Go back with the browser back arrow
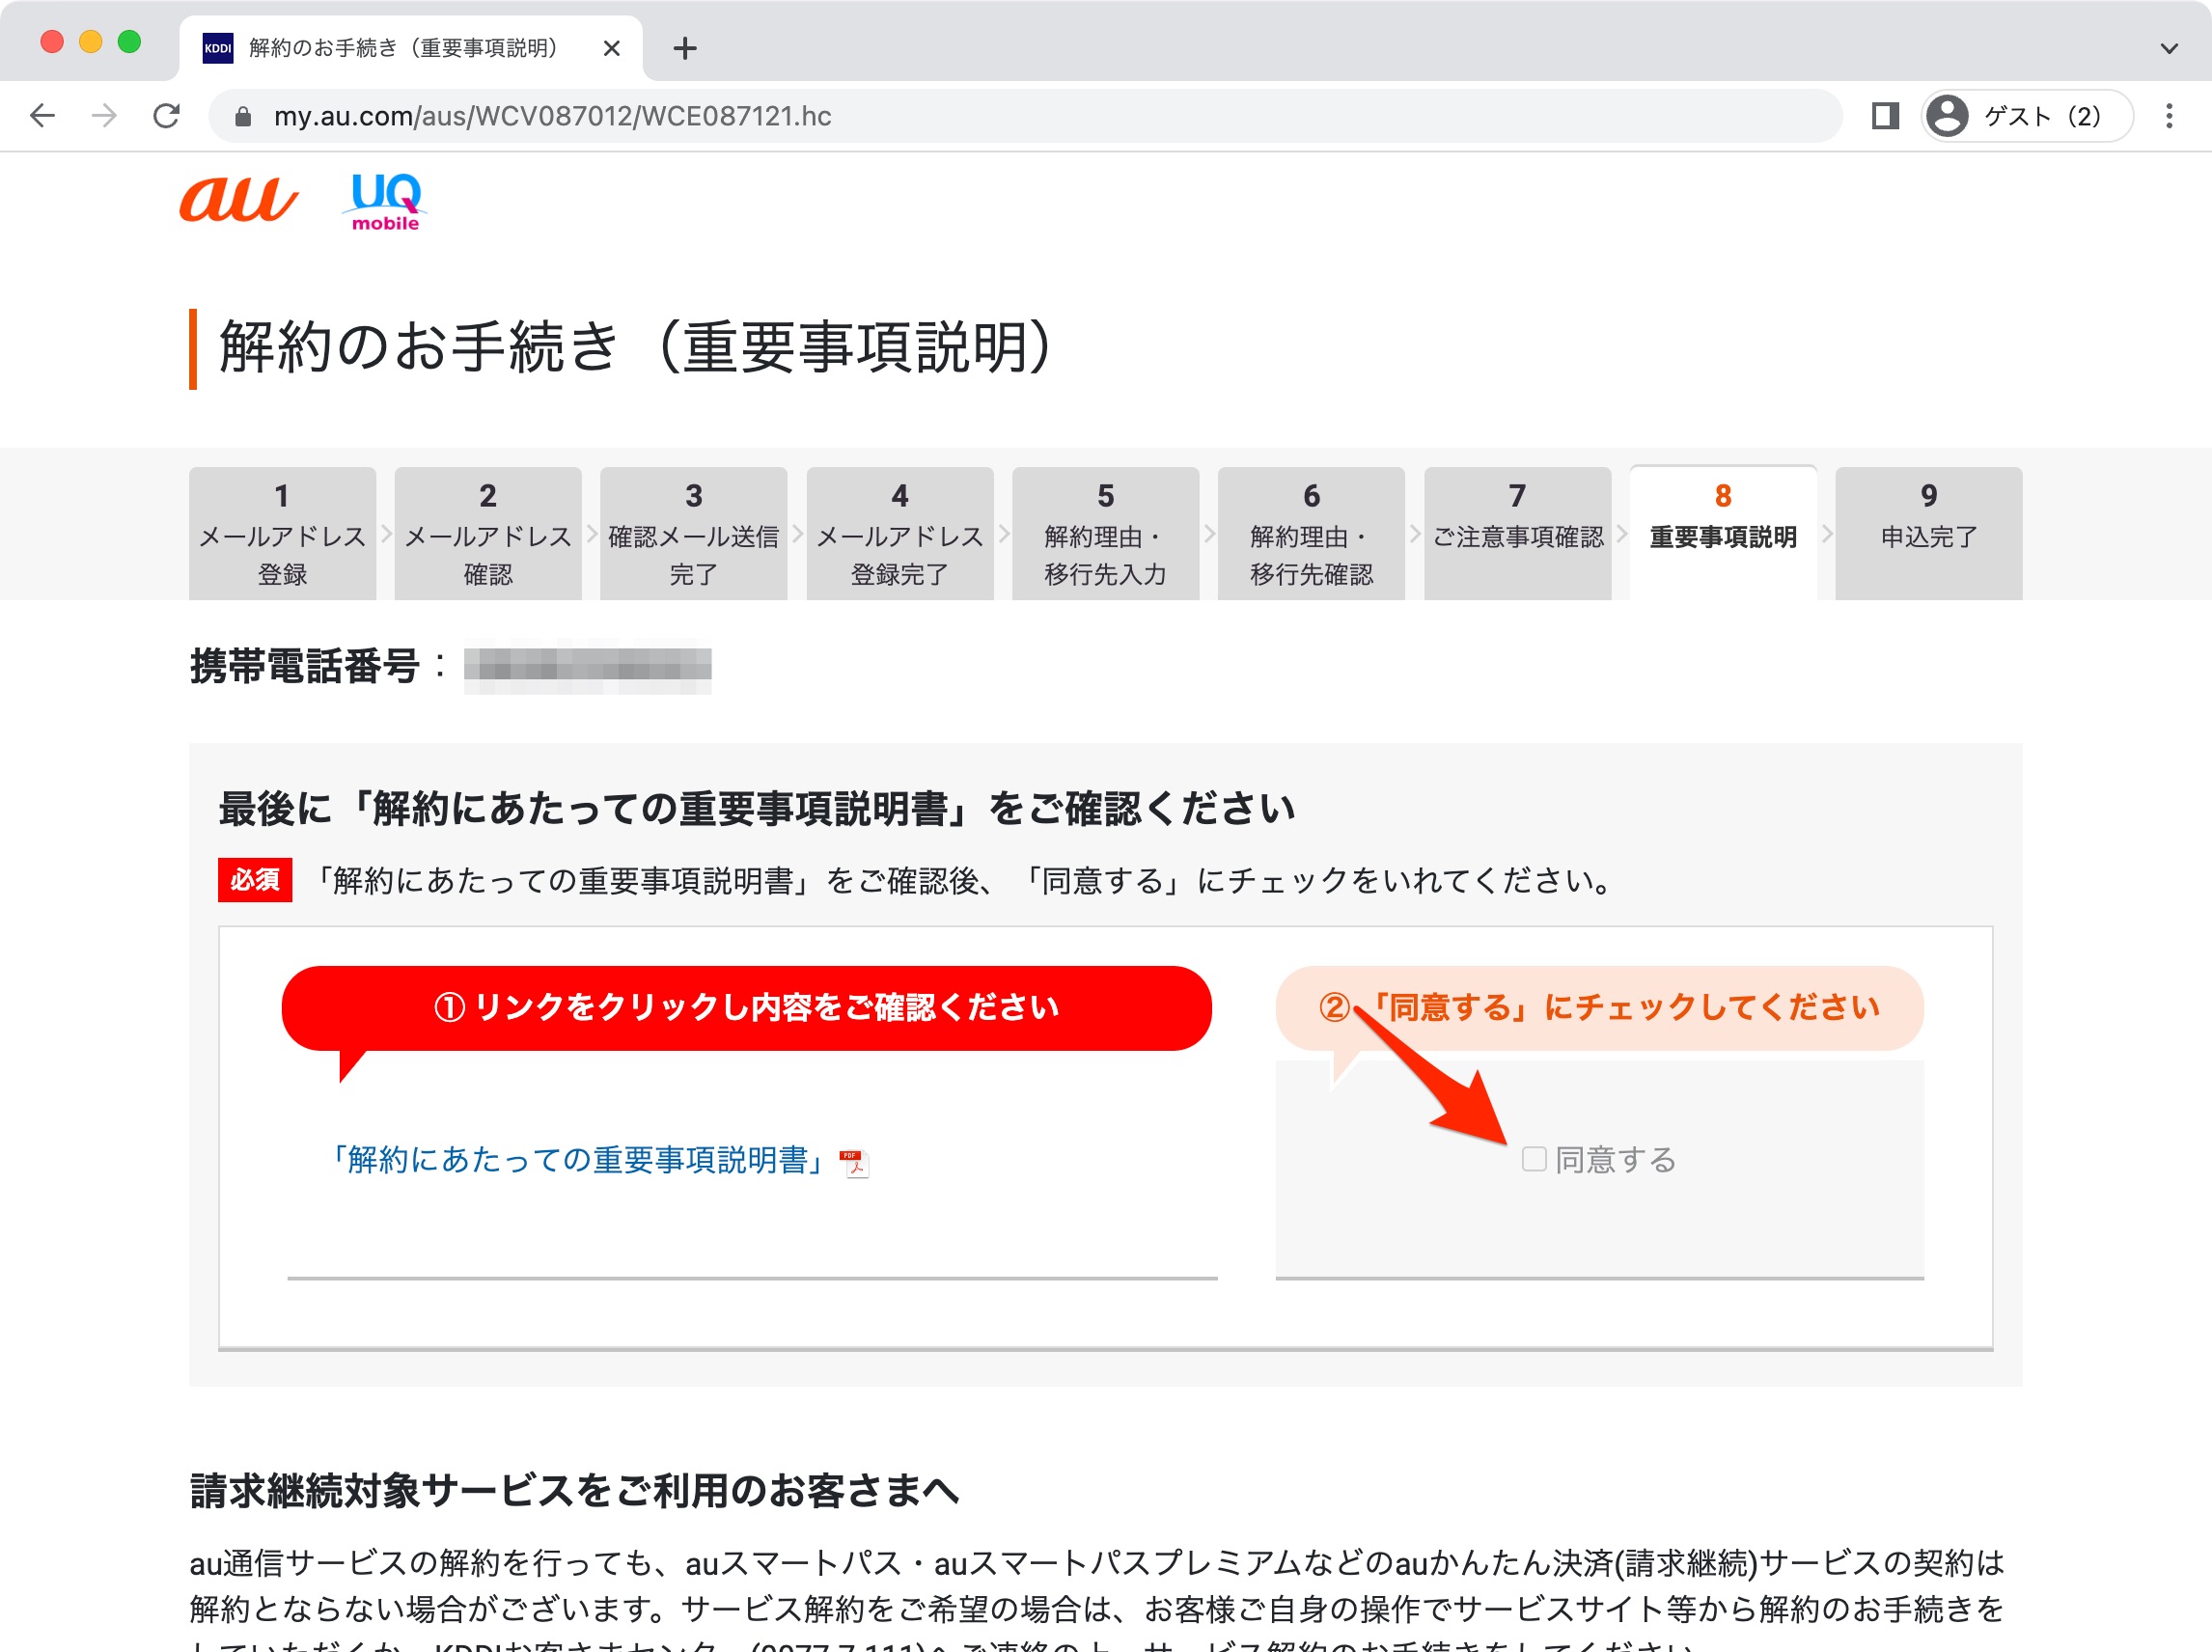The image size is (2212, 1652). coord(42,116)
